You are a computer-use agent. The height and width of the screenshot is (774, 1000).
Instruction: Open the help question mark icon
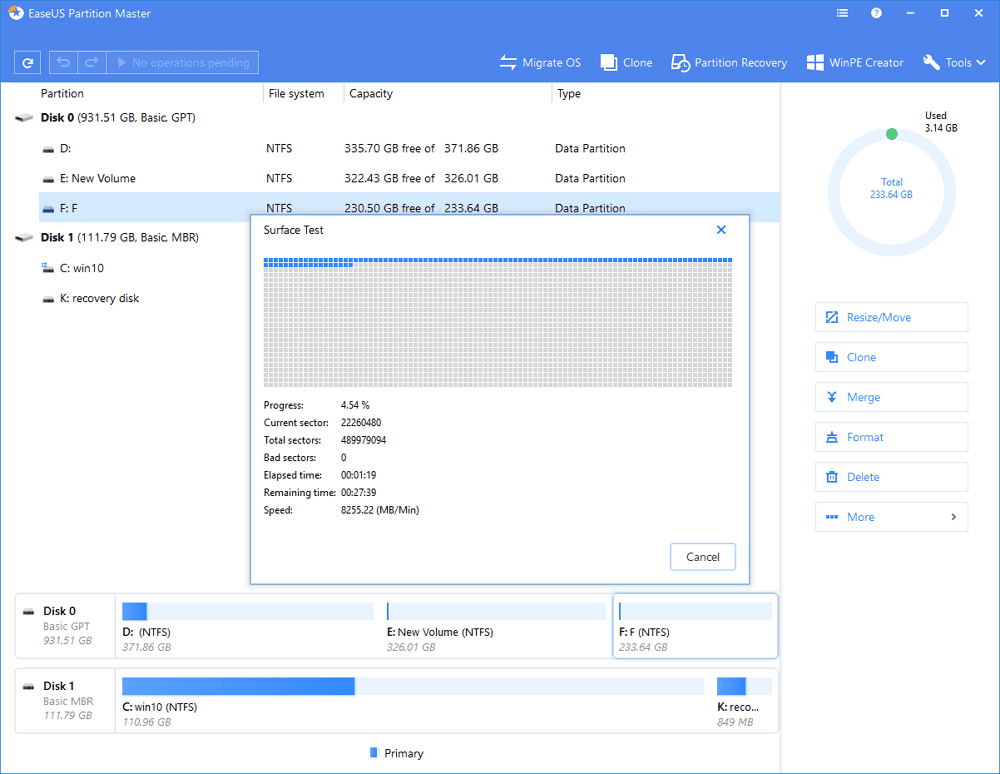pyautogui.click(x=877, y=14)
